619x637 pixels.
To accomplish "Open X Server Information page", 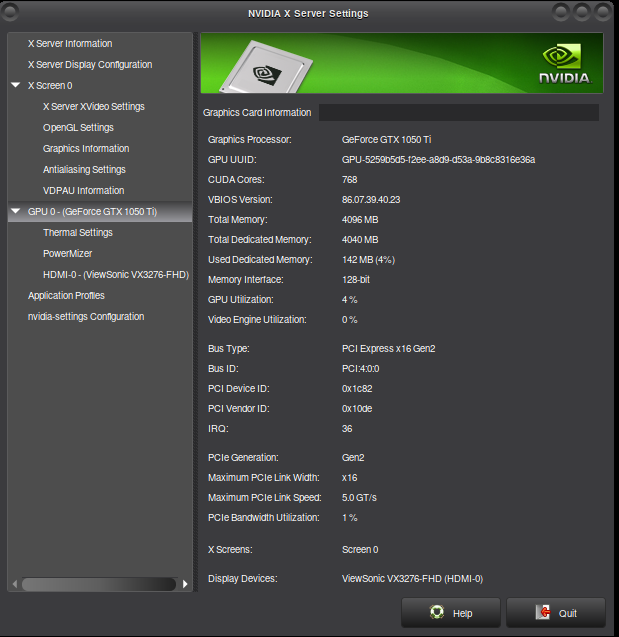I will (70, 43).
